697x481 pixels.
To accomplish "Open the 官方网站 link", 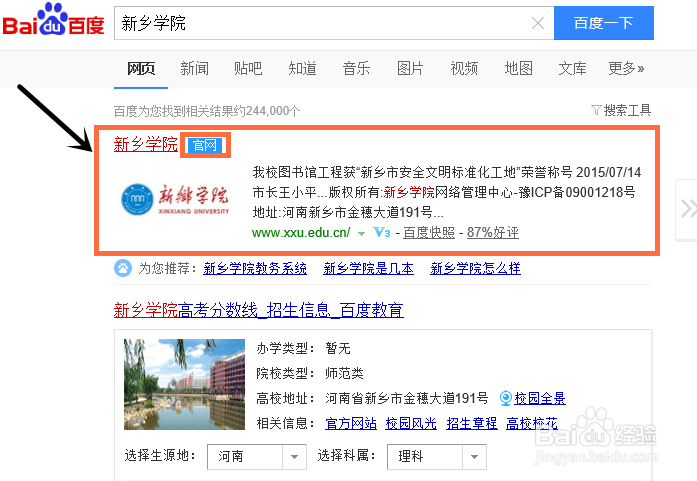I will pyautogui.click(x=351, y=423).
